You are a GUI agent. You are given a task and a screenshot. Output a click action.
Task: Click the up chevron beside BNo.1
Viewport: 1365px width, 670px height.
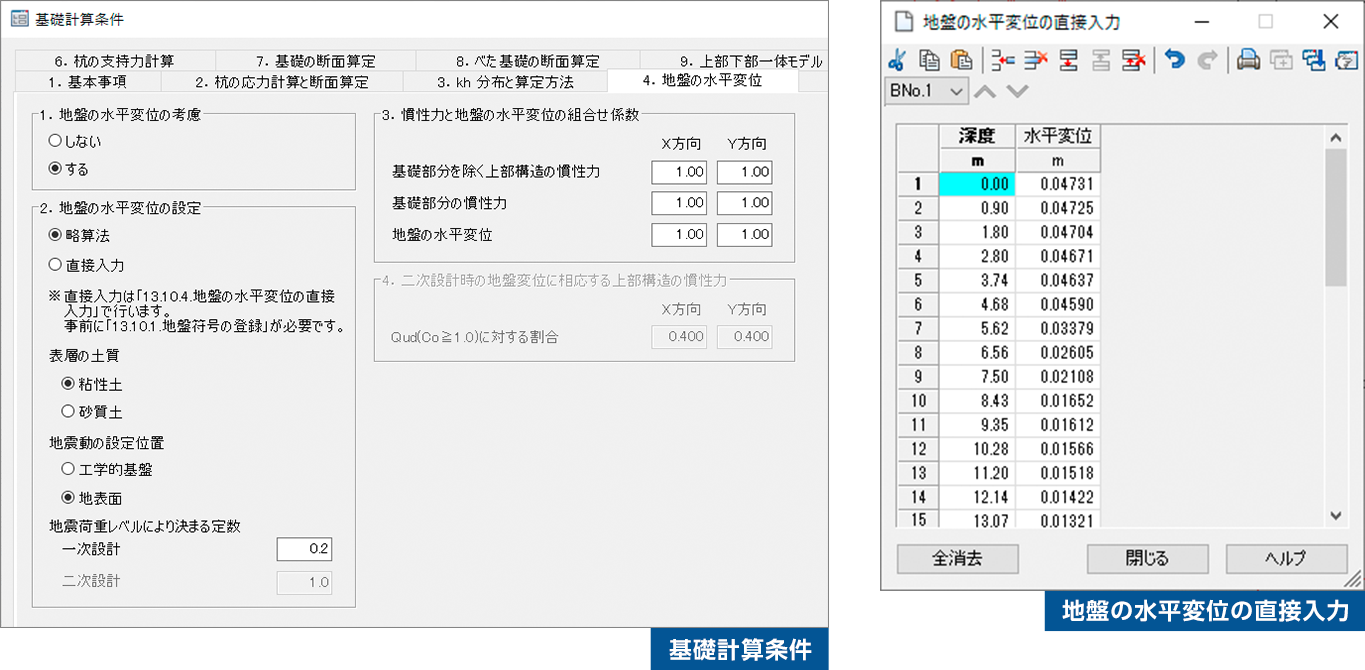pyautogui.click(x=985, y=91)
